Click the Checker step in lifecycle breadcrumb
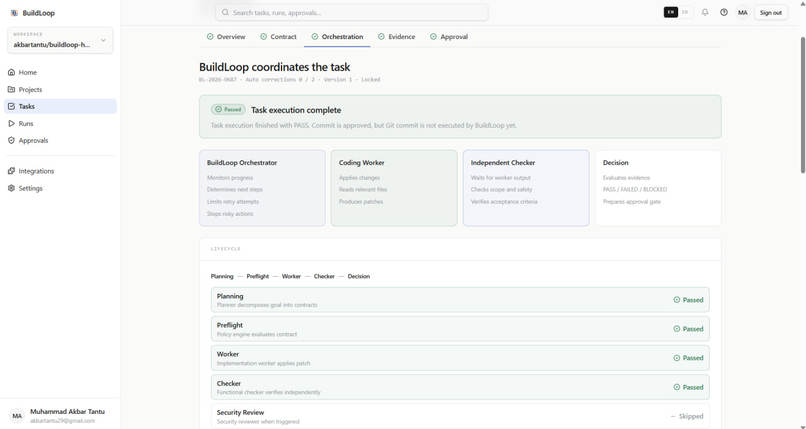806x429 pixels. point(324,276)
